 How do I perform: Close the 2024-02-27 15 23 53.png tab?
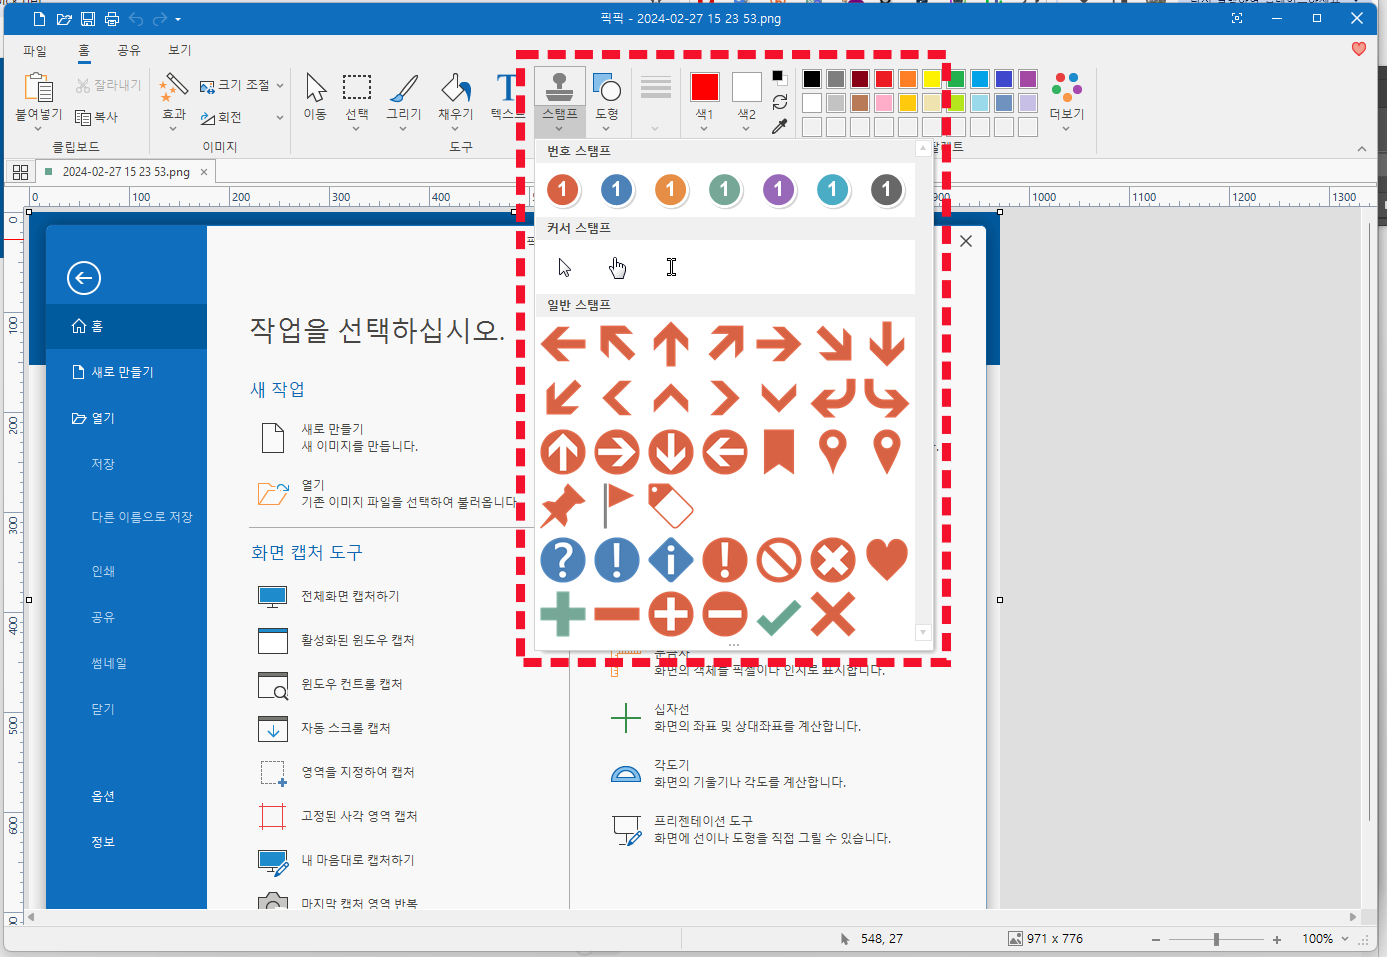click(204, 172)
